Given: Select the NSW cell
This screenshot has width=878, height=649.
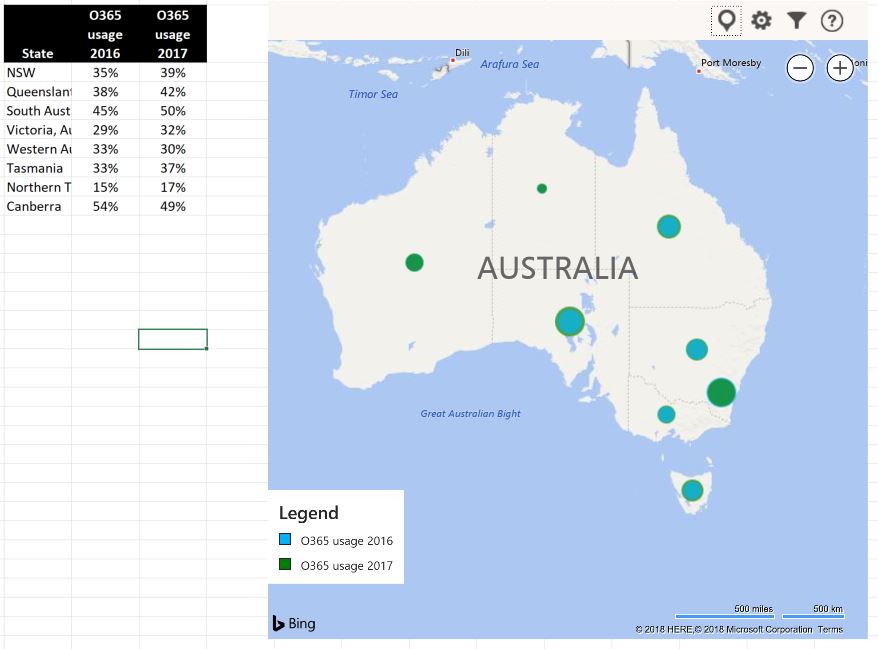Looking at the screenshot, I should [x=38, y=72].
